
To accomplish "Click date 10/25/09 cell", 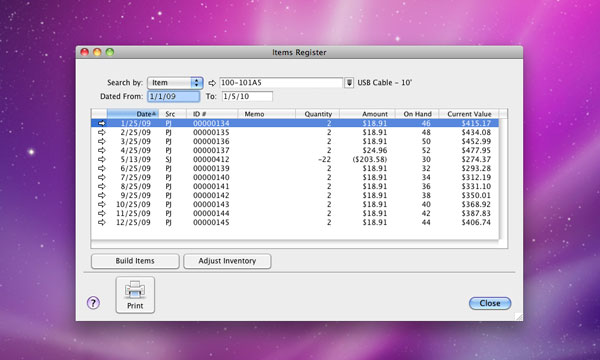I will pos(133,204).
